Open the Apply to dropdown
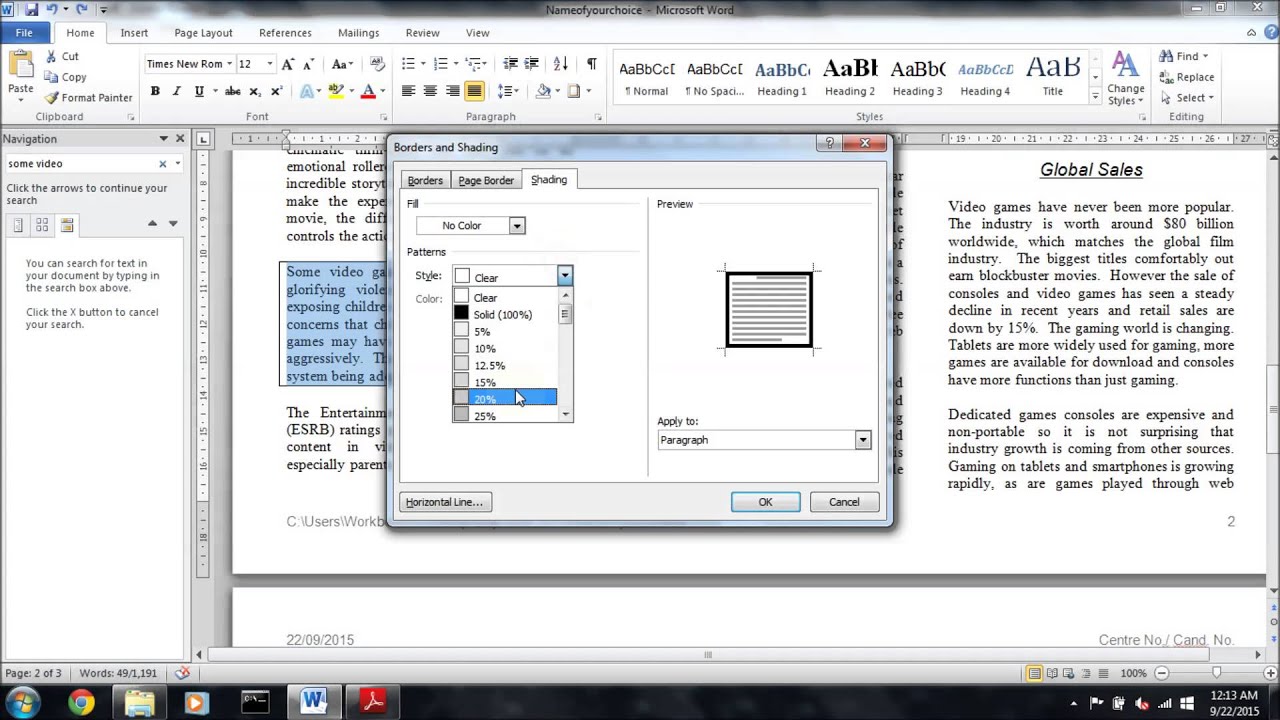 pos(862,440)
